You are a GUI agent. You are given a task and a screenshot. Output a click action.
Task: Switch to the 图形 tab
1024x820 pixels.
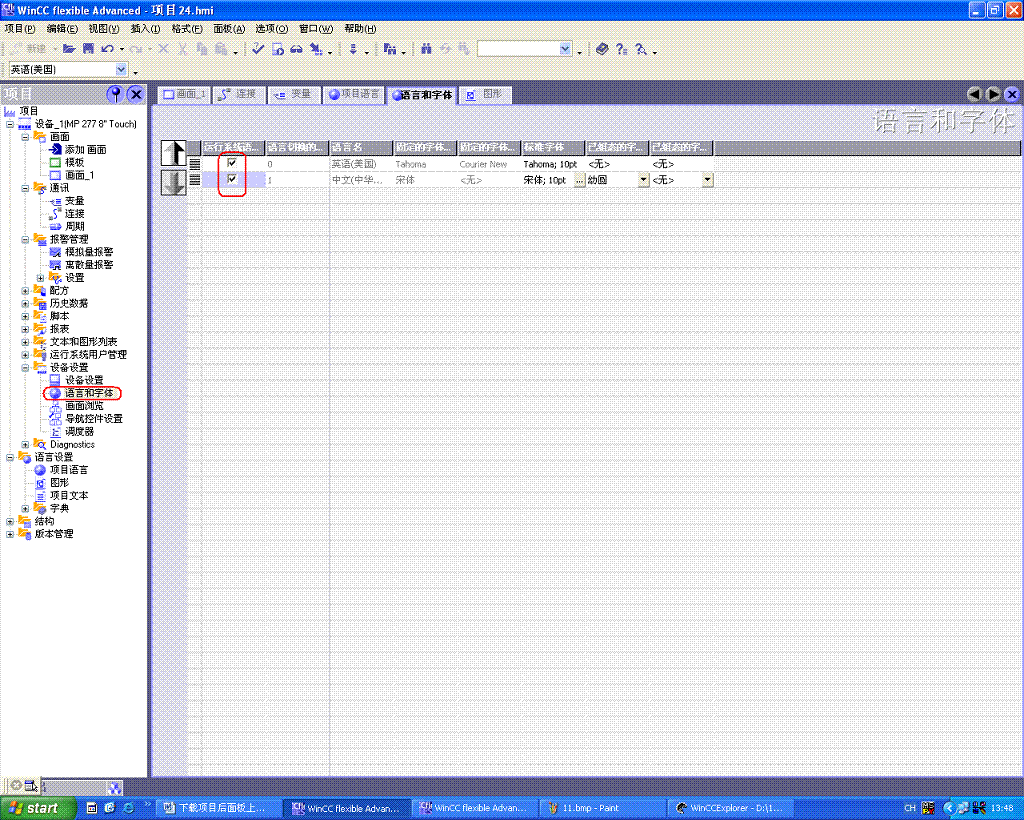[x=485, y=95]
